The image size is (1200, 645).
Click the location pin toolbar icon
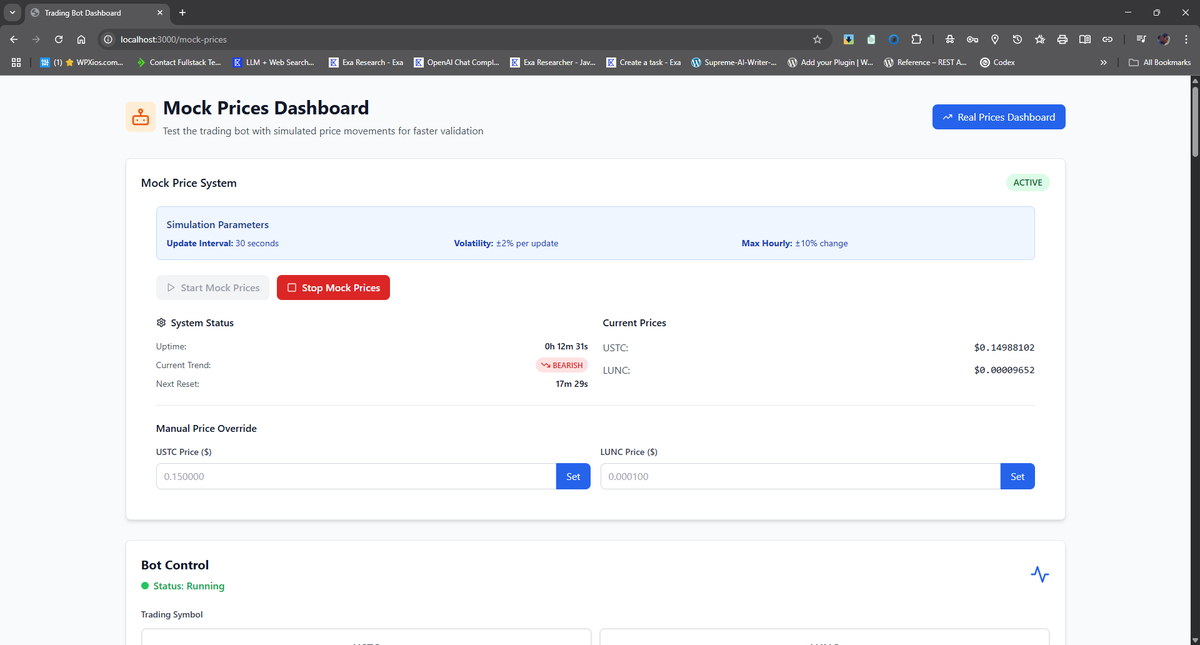coord(995,39)
